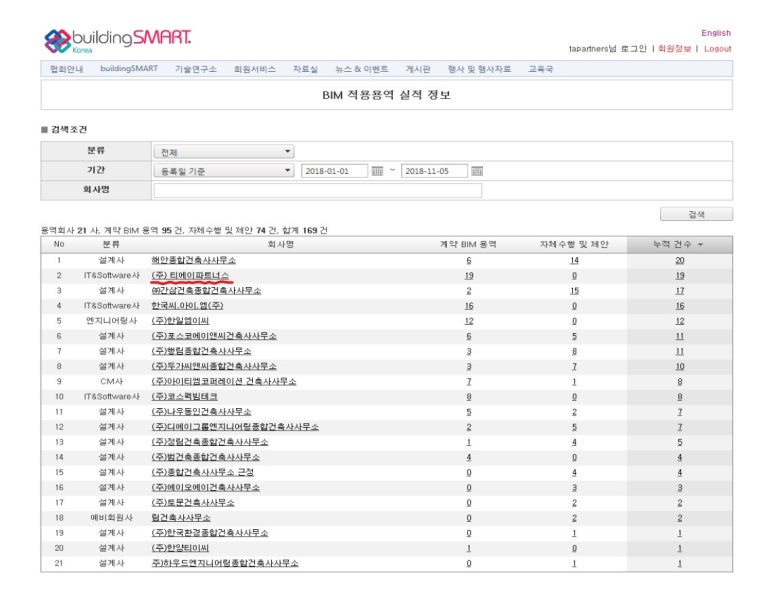This screenshot has width=773, height=599.
Task: Sort by 누적 건수 column arrow
Action: coord(700,245)
